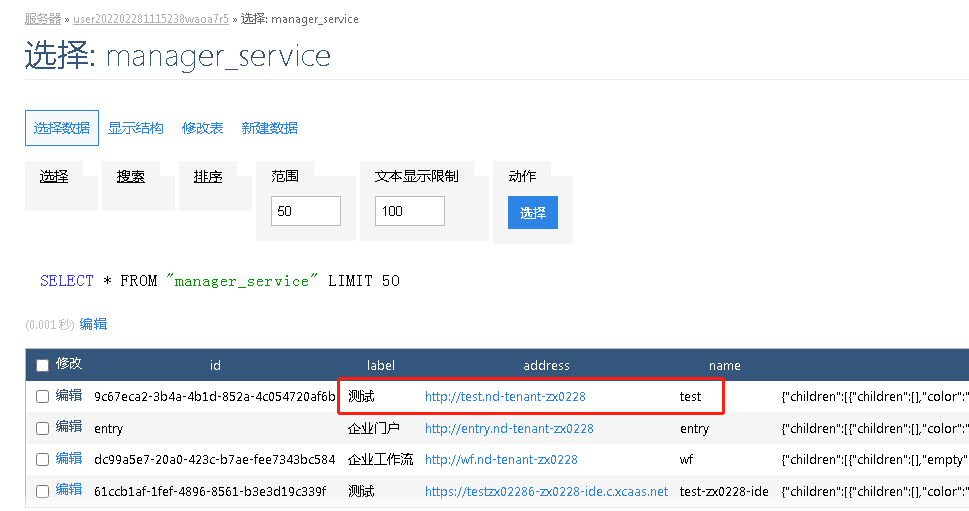This screenshot has width=969, height=511.
Task: Open the testzx02286 ide.c.xcaas.net address link
Action: (546, 491)
